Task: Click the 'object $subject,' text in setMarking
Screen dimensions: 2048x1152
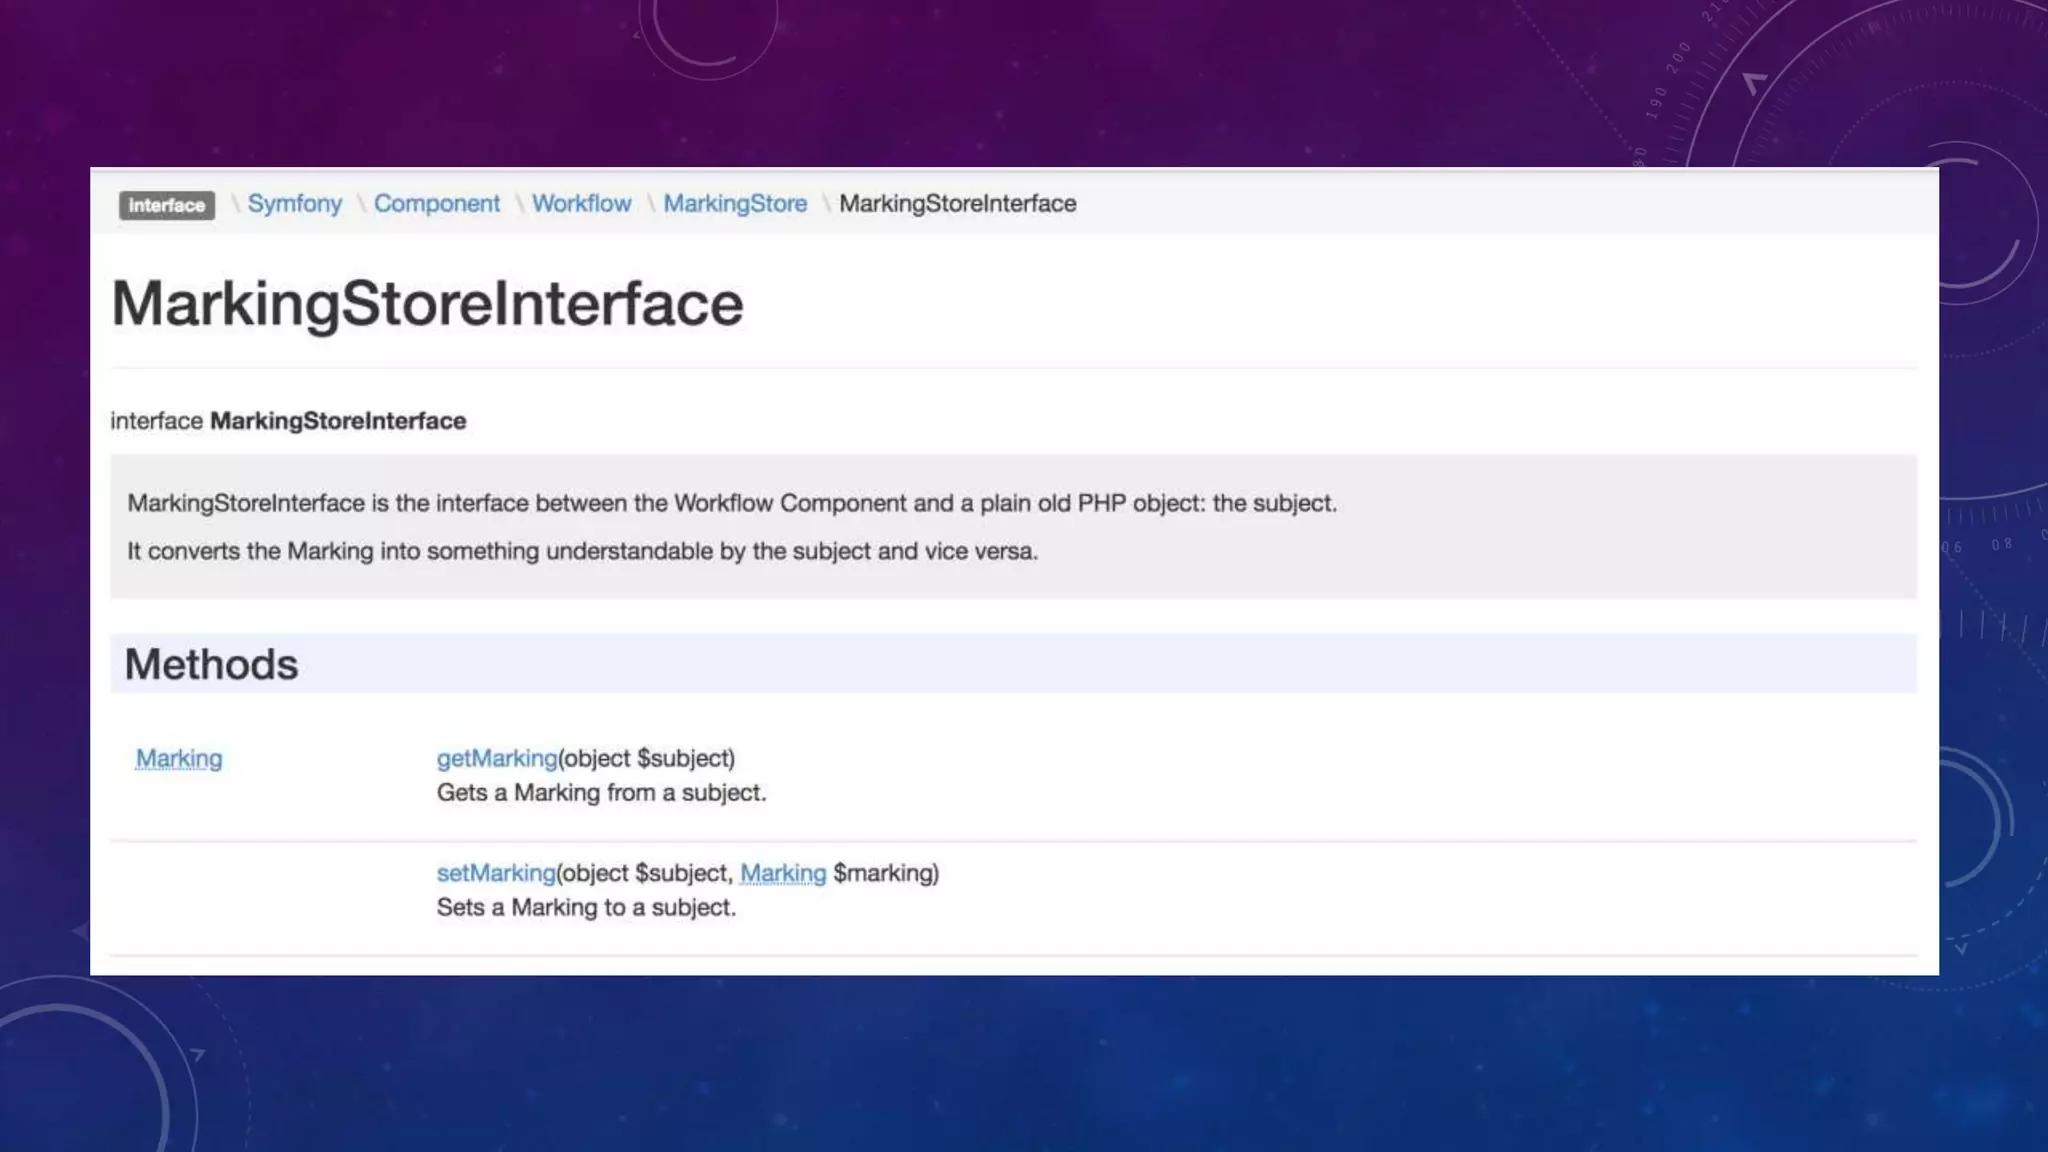Action: point(648,873)
